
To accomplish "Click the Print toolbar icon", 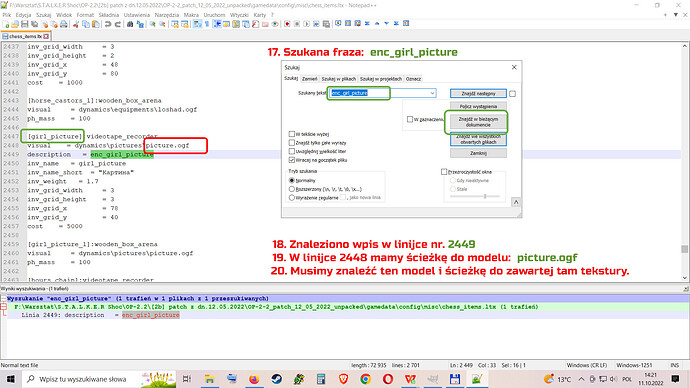I will (x=64, y=24).
